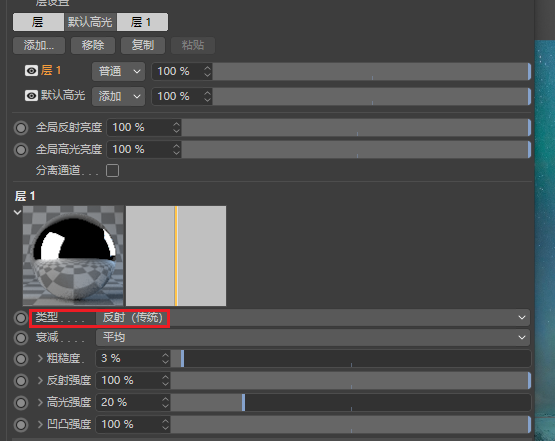Click keyframe circle next to 反射强度
The width and height of the screenshot is (555, 441).
[x=21, y=381]
